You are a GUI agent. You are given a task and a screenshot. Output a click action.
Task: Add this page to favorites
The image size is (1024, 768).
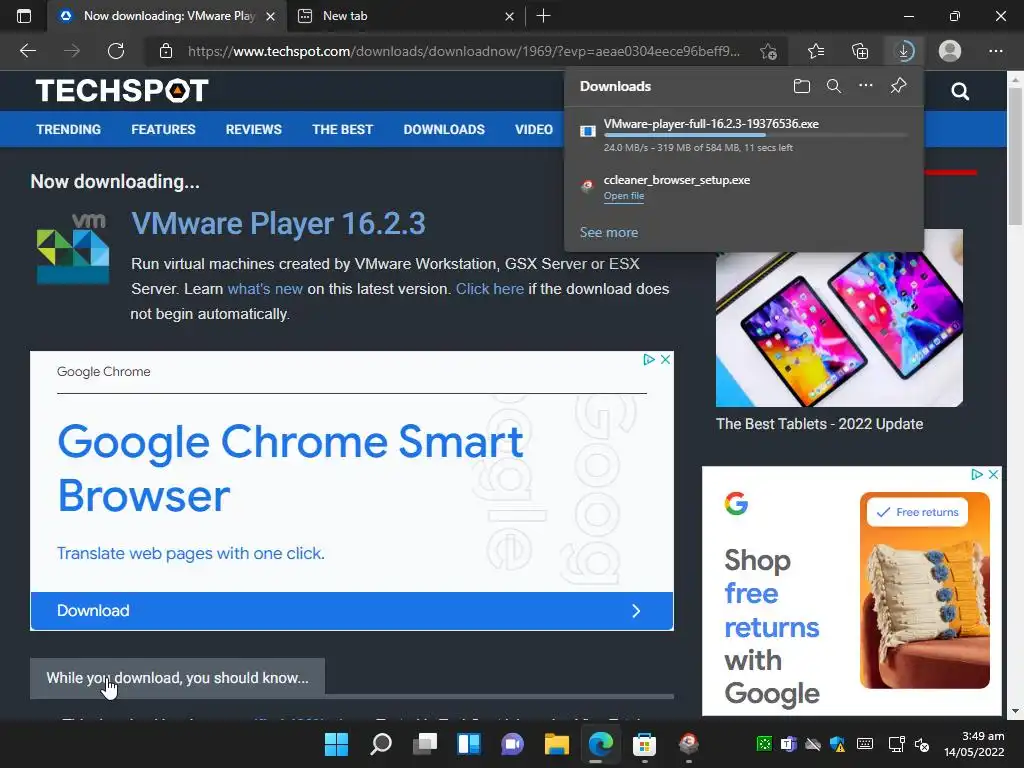(x=769, y=51)
